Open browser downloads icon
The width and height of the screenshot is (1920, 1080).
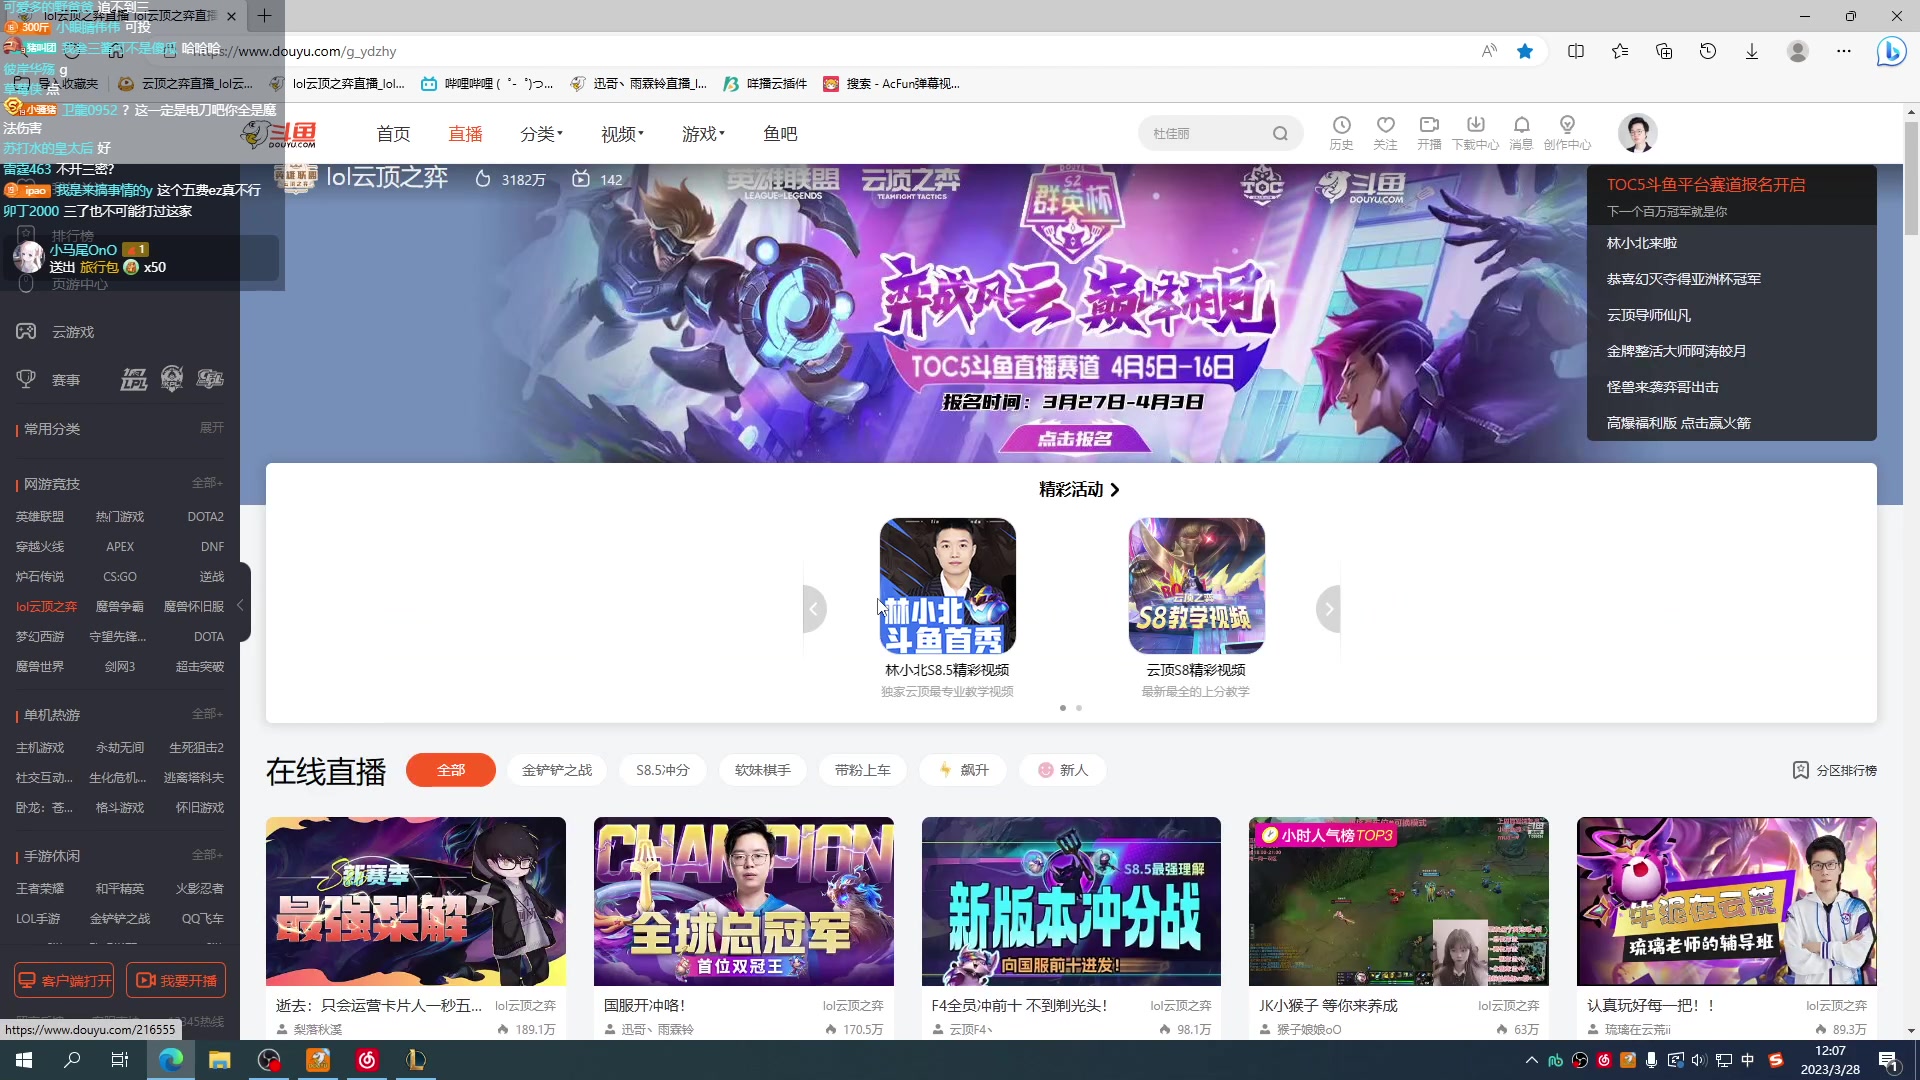(1752, 51)
